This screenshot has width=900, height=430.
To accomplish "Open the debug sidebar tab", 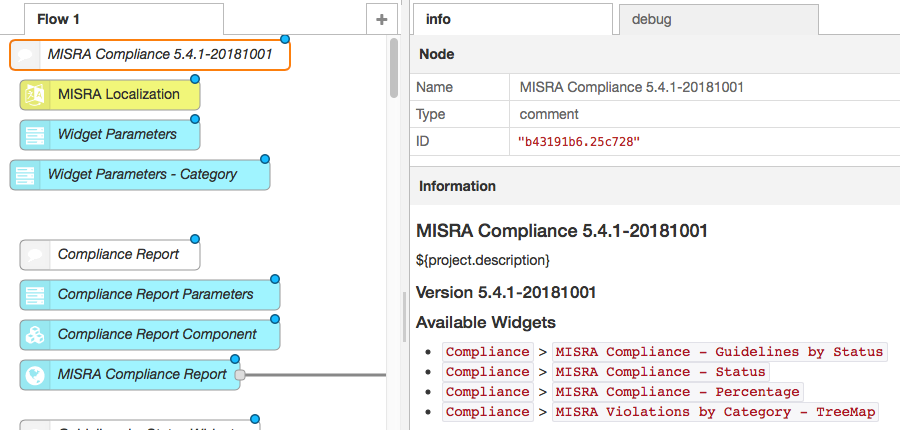I will click(719, 20).
